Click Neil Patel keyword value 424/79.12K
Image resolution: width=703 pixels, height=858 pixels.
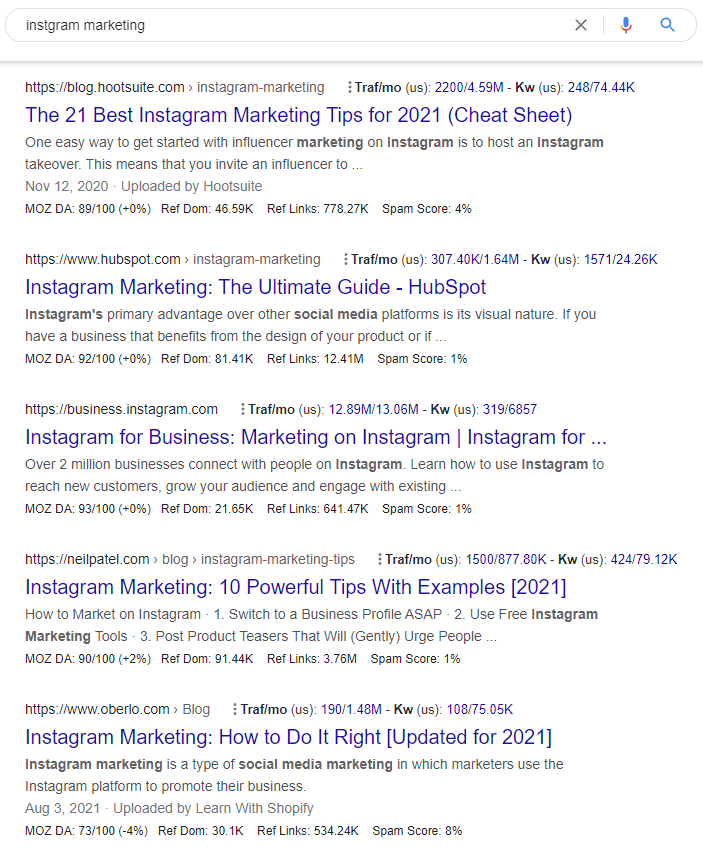point(644,559)
